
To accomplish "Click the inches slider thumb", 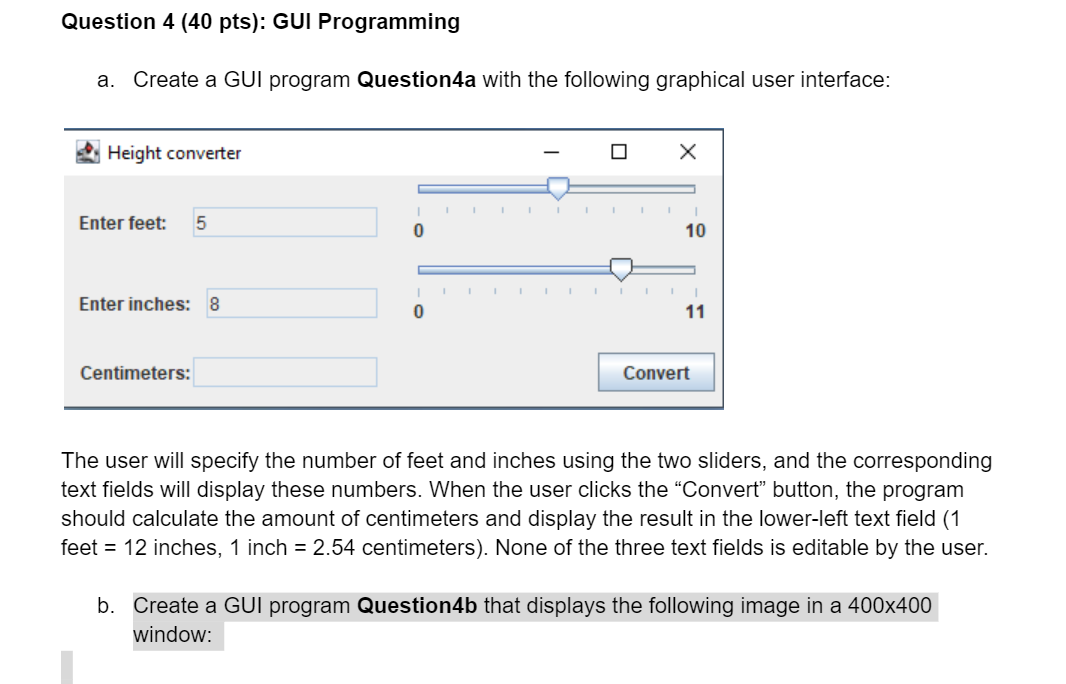I will coord(621,269).
